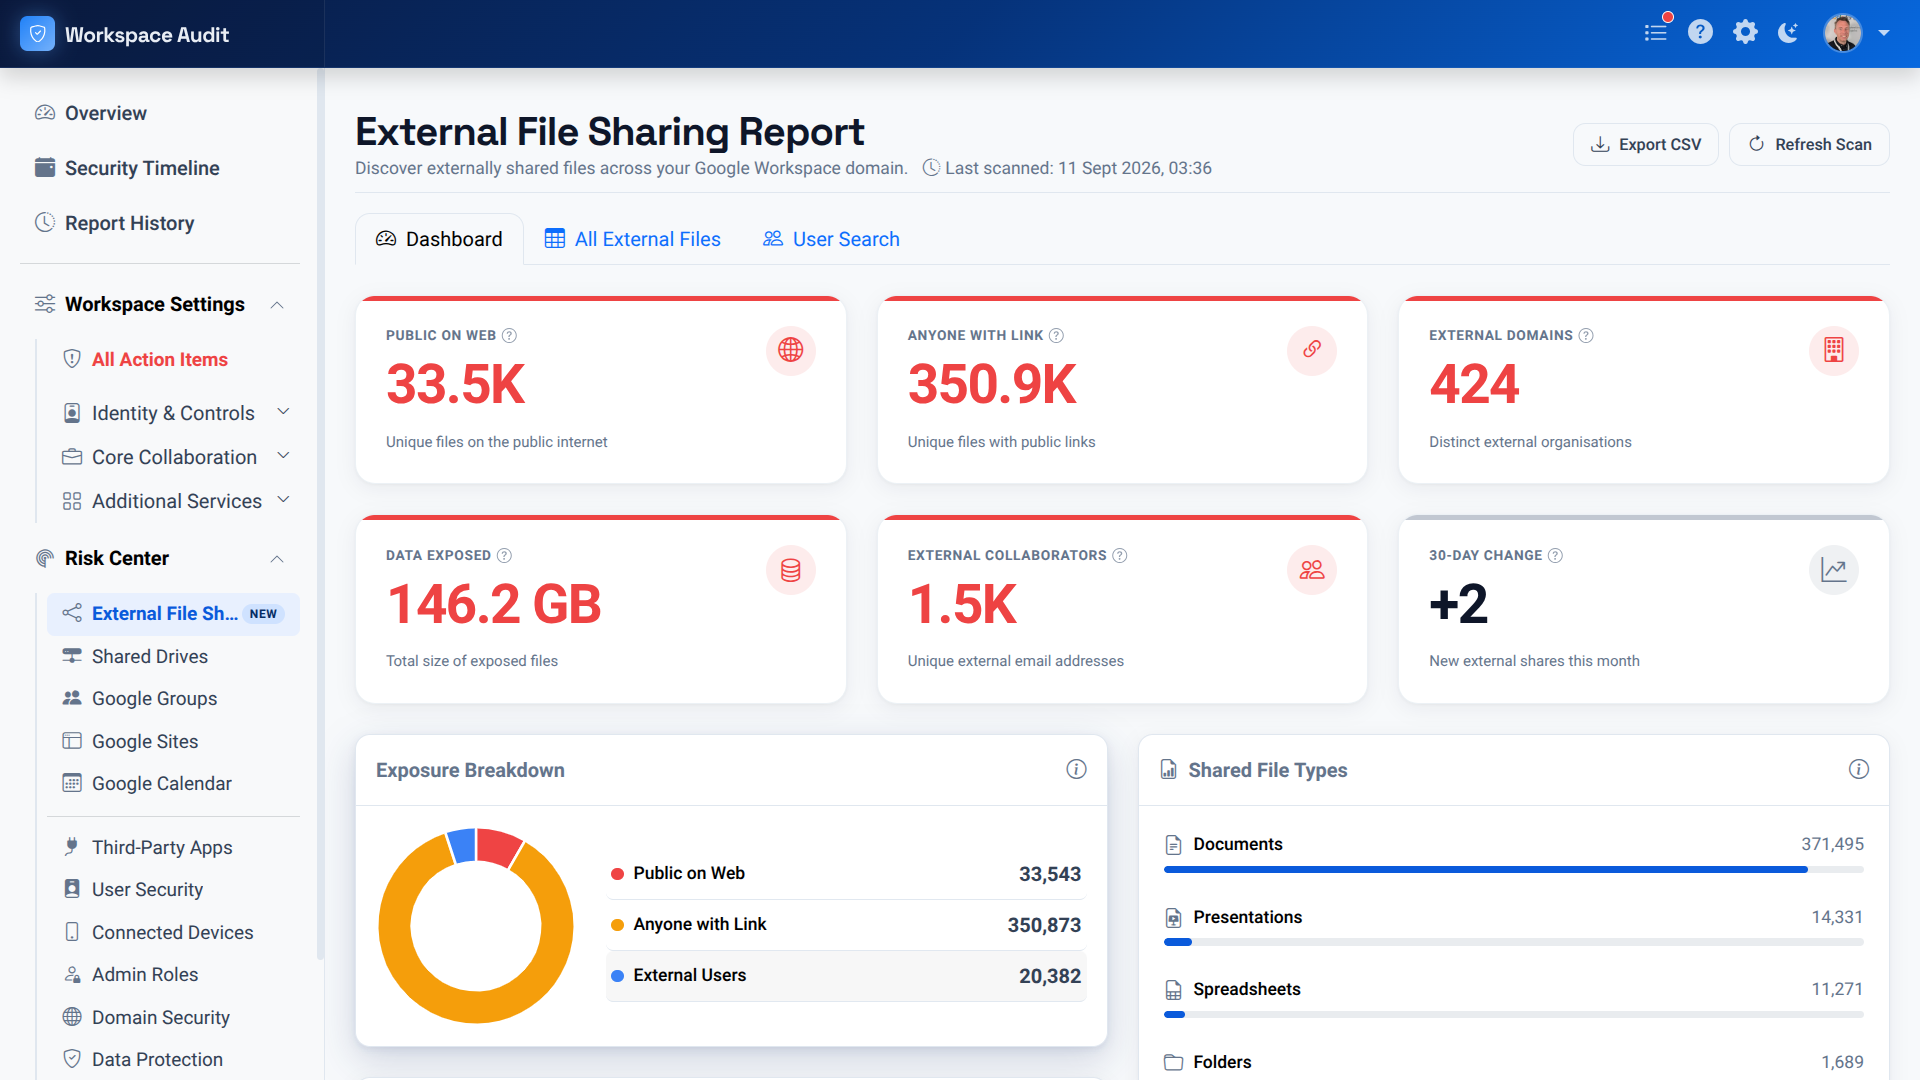Click the orange donut chart segment
Image resolution: width=1920 pixels, height=1080 pixels.
tap(476, 1006)
